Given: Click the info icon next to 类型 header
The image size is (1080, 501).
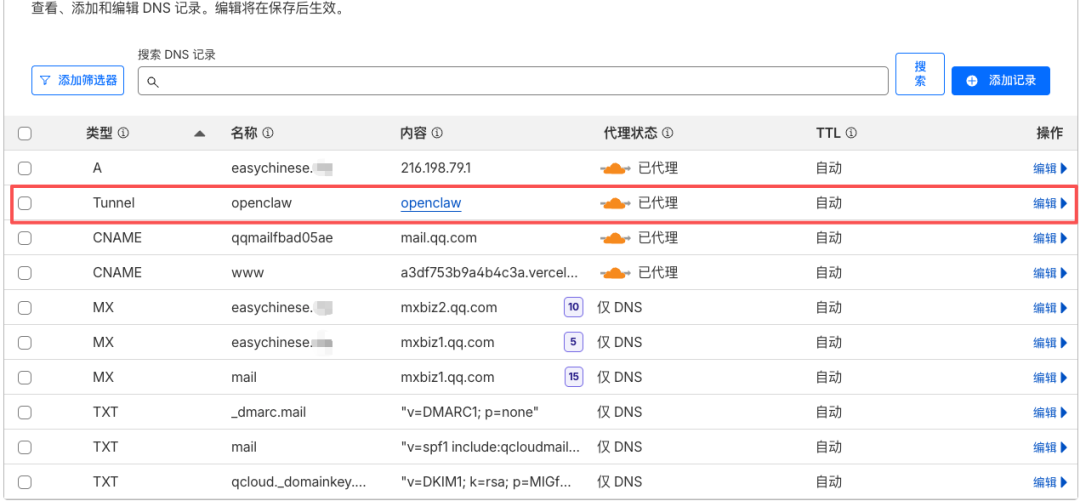Looking at the screenshot, I should [x=123, y=133].
